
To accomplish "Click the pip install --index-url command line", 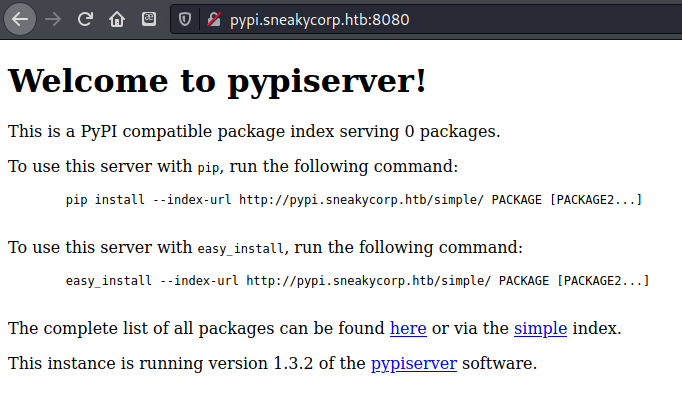I will (353, 200).
